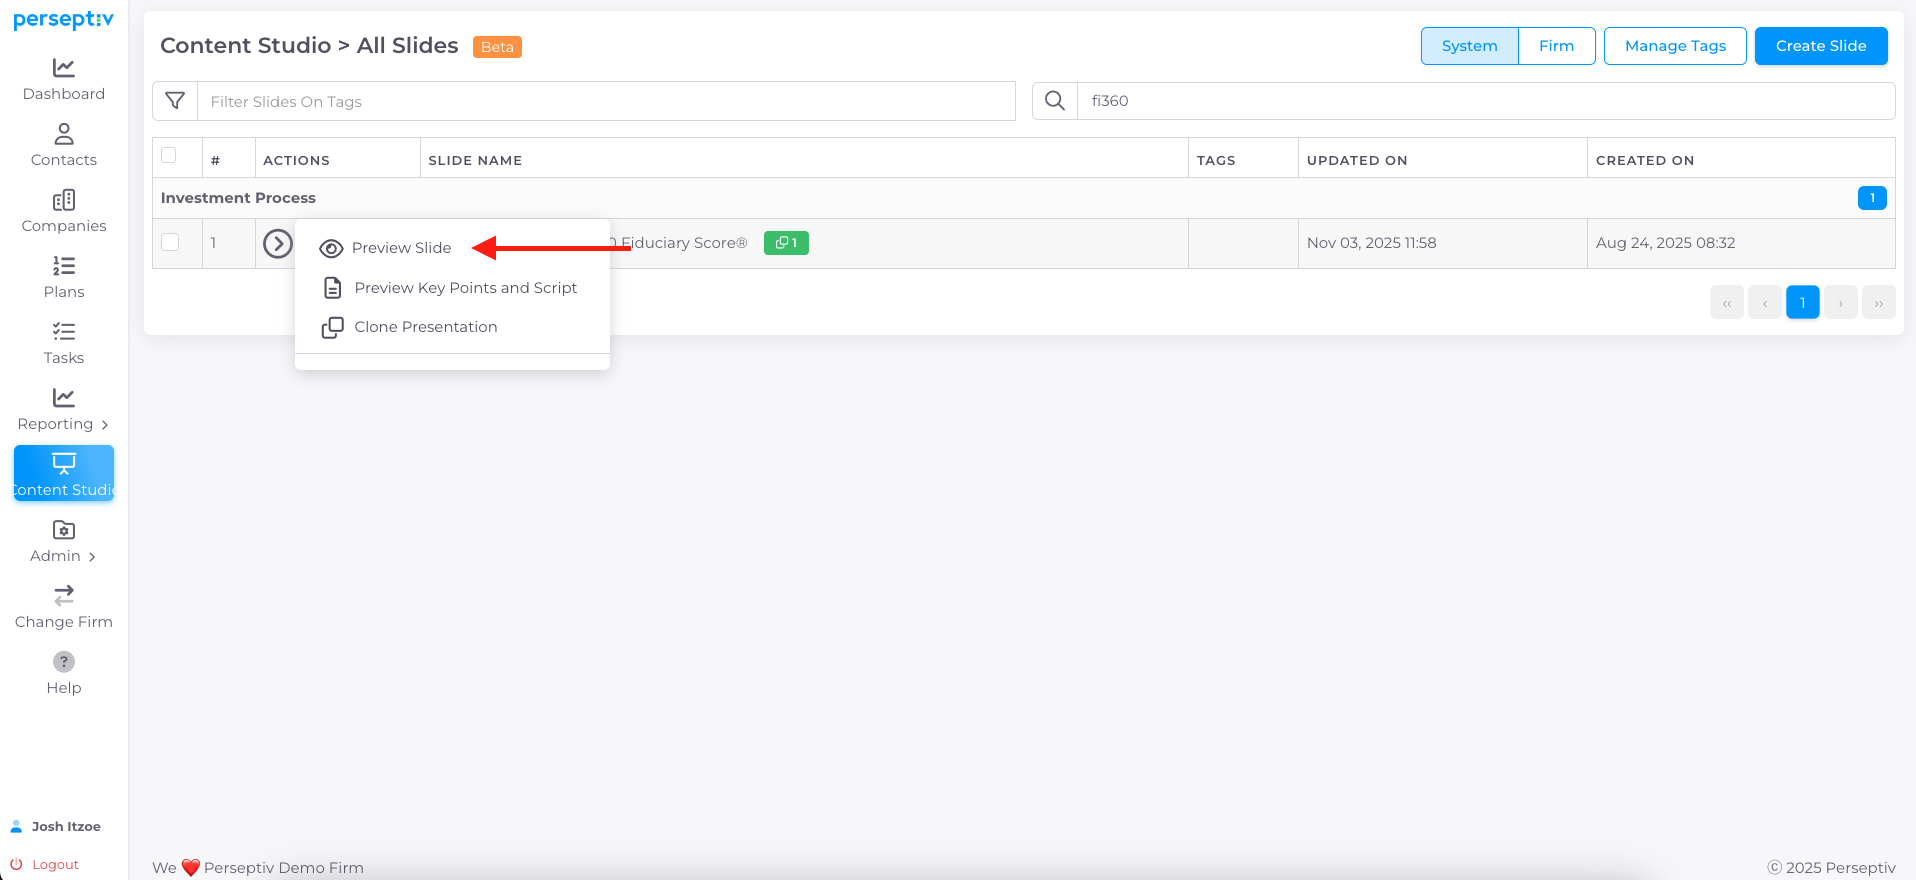Go to the previous page
Screen dimensions: 1916x880
point(1765,302)
